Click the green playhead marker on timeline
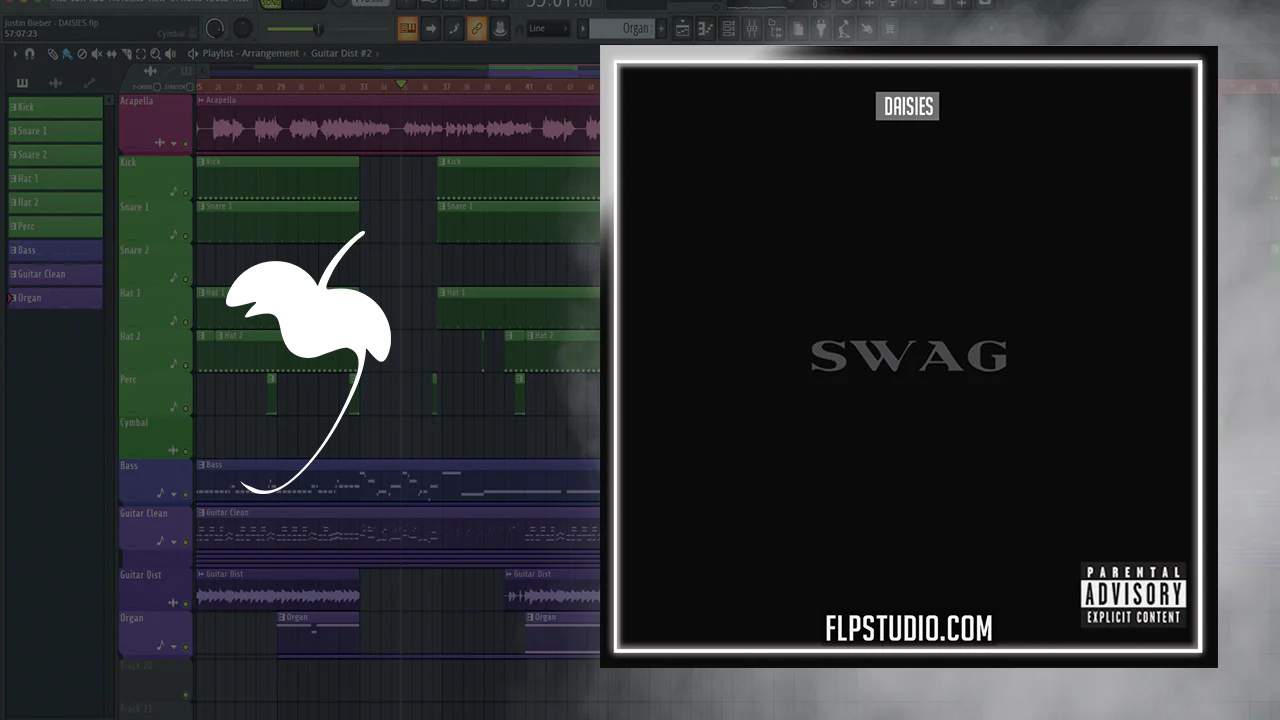The image size is (1280, 720). tap(401, 85)
